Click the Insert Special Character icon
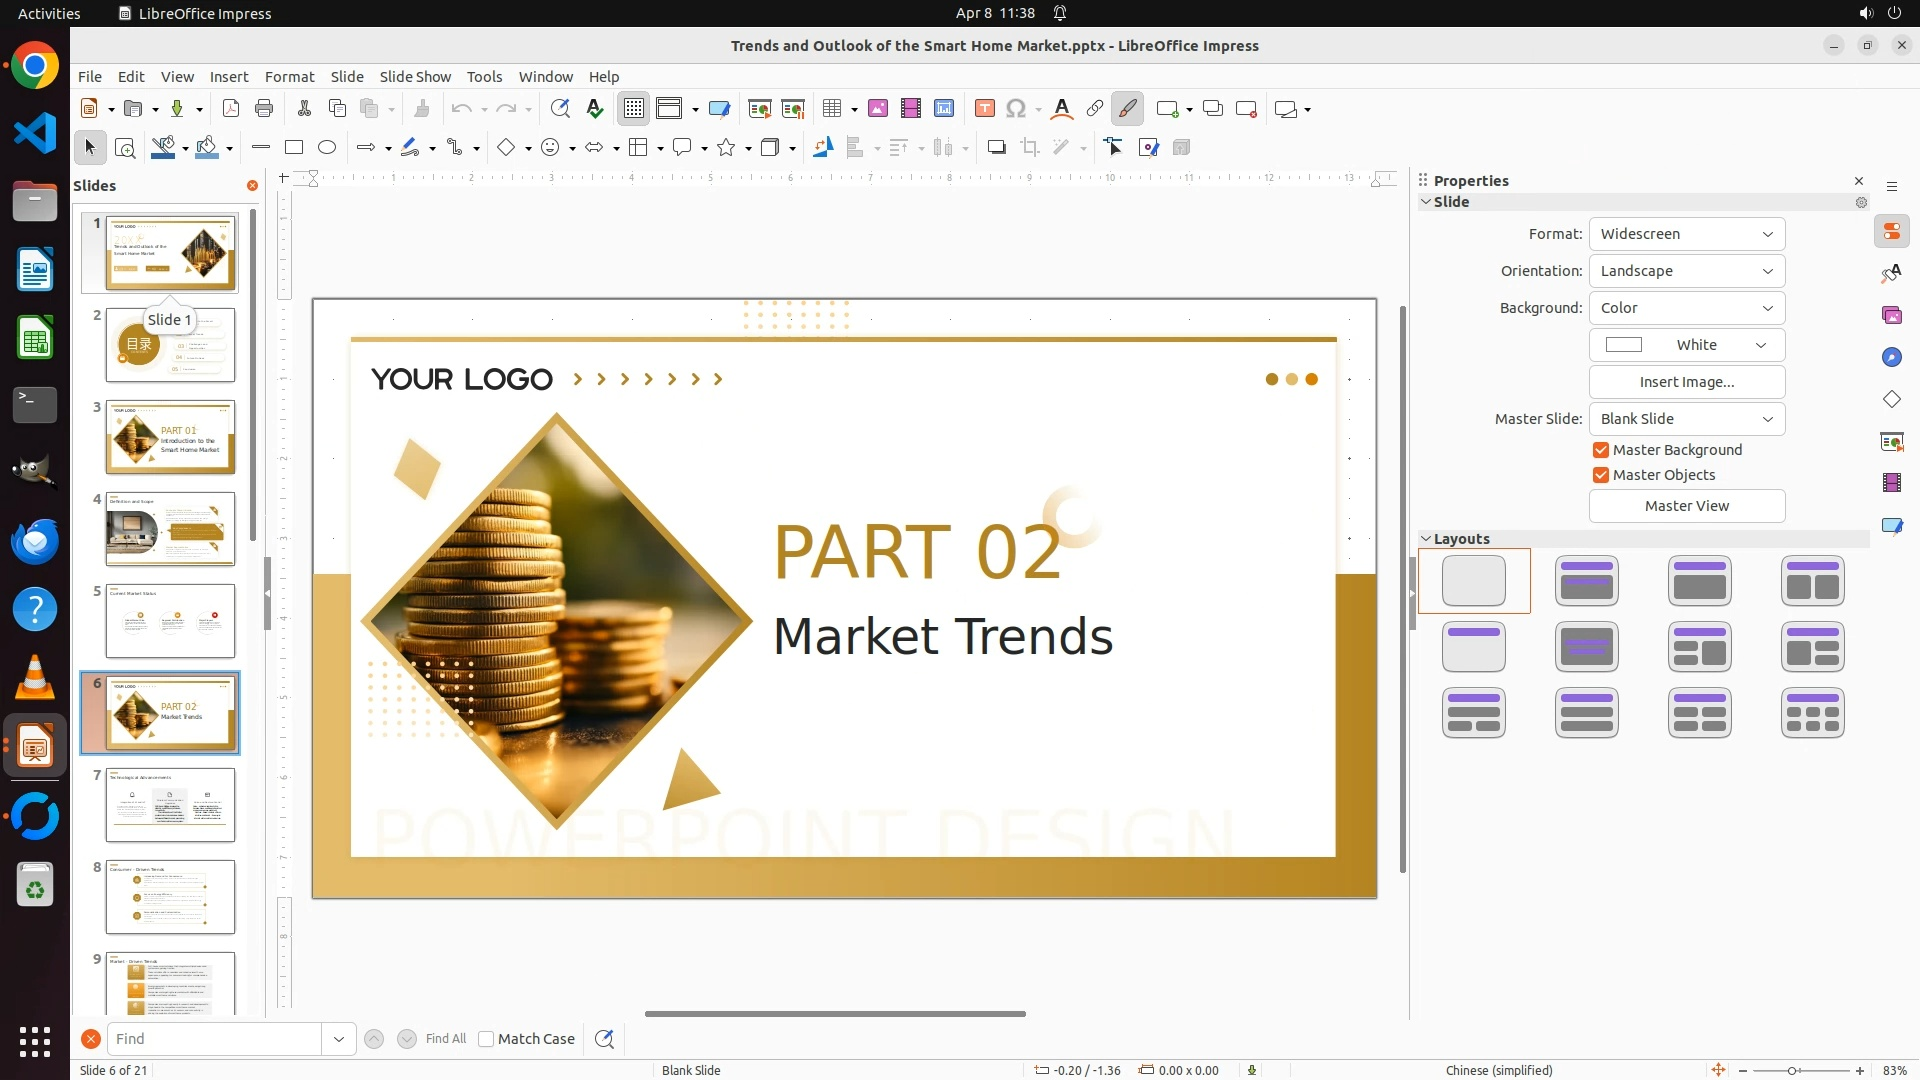The image size is (1920, 1080). 1016,109
